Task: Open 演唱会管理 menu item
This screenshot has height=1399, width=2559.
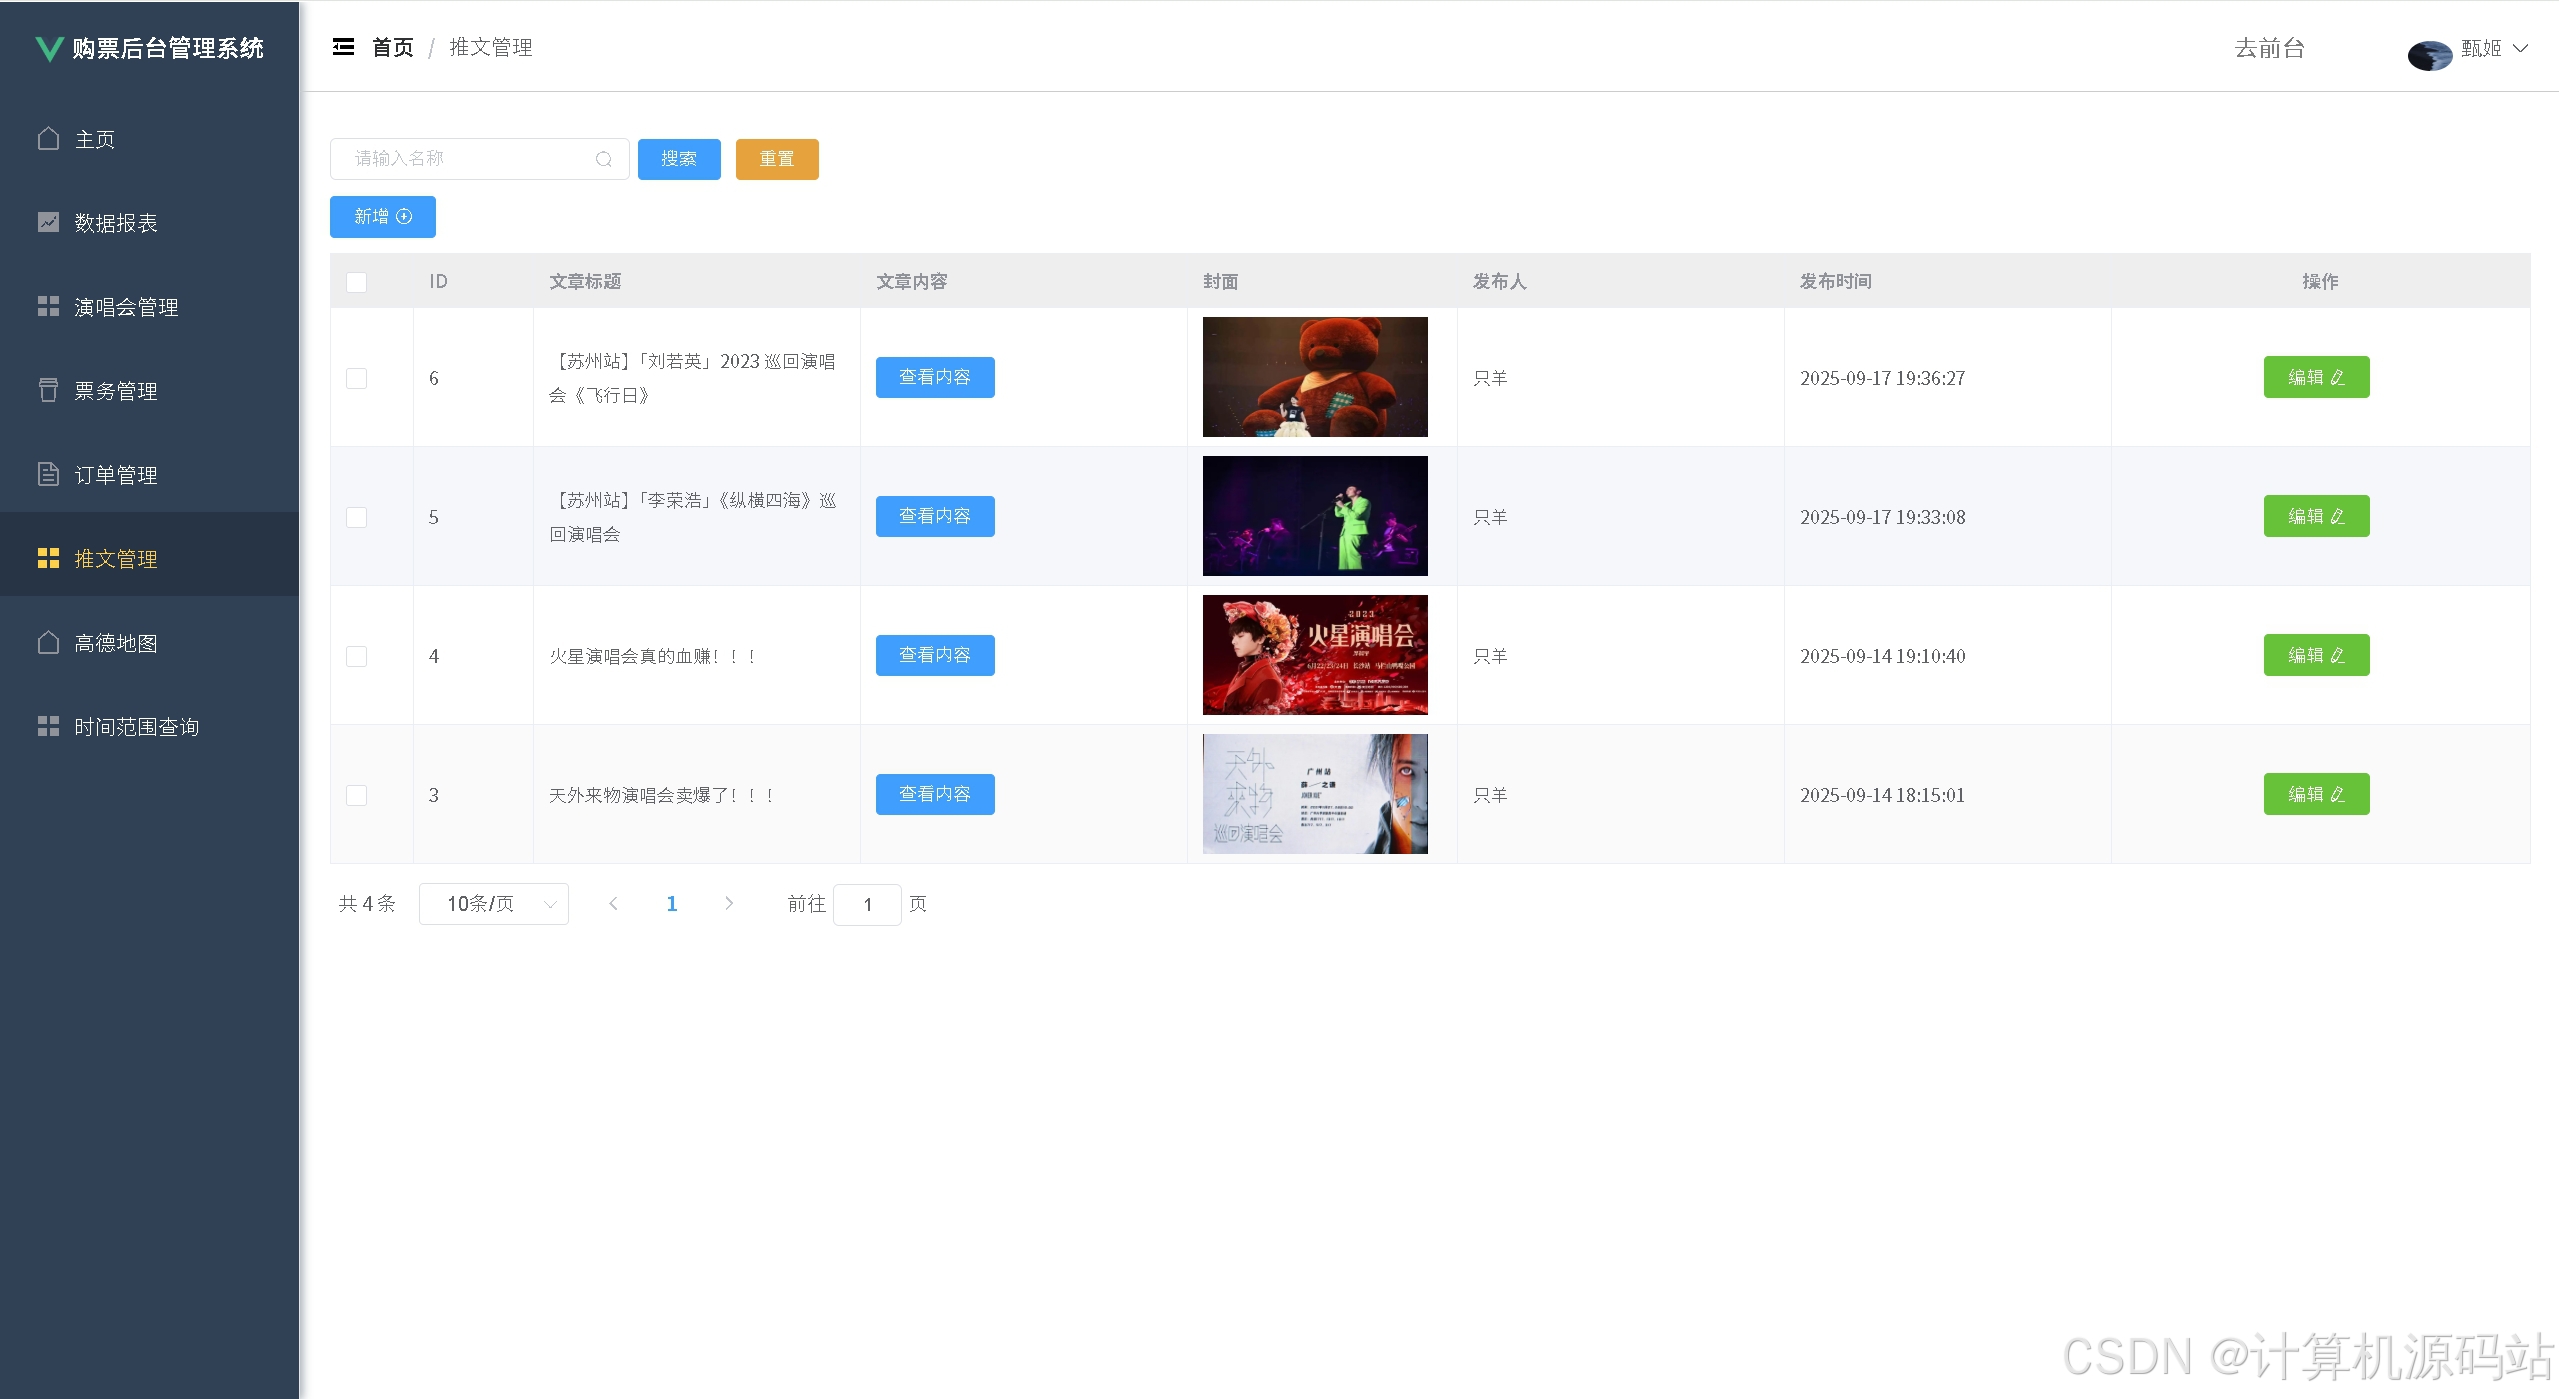Action: [150, 307]
